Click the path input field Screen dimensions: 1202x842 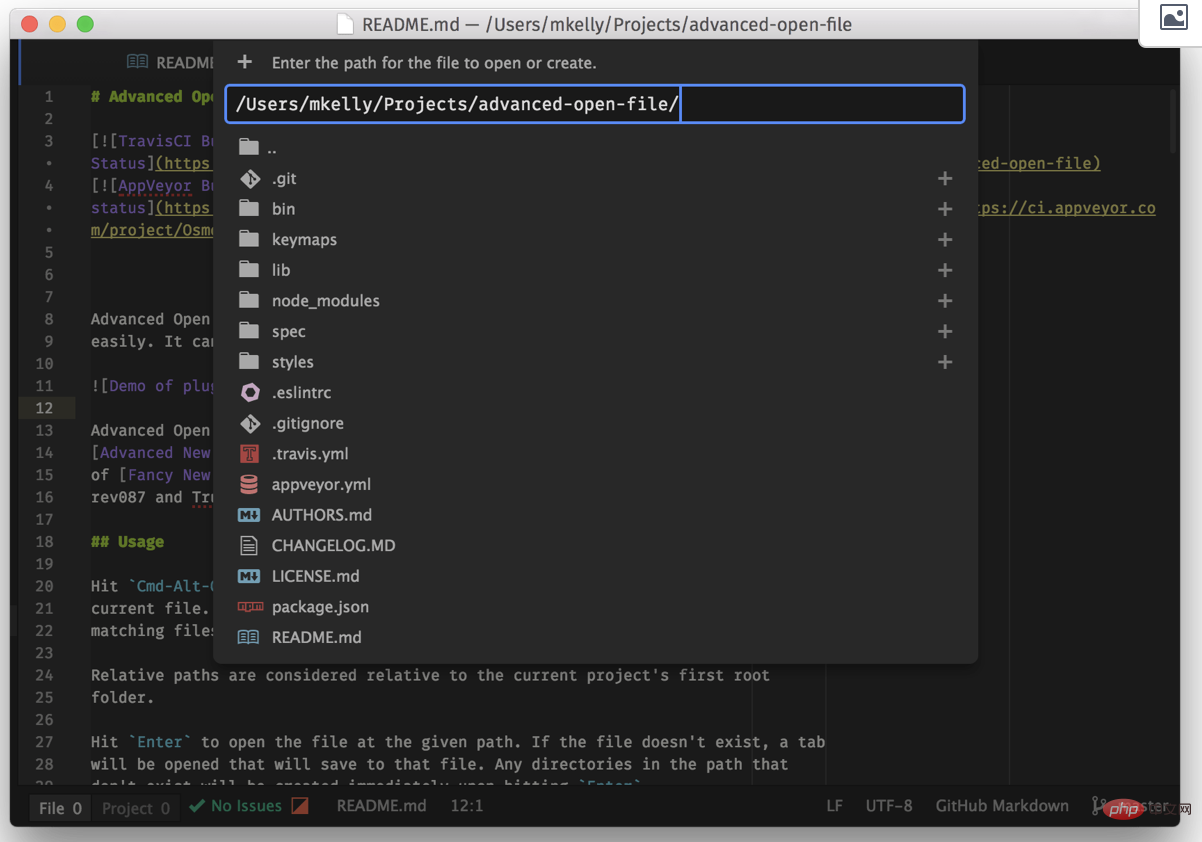(595, 104)
